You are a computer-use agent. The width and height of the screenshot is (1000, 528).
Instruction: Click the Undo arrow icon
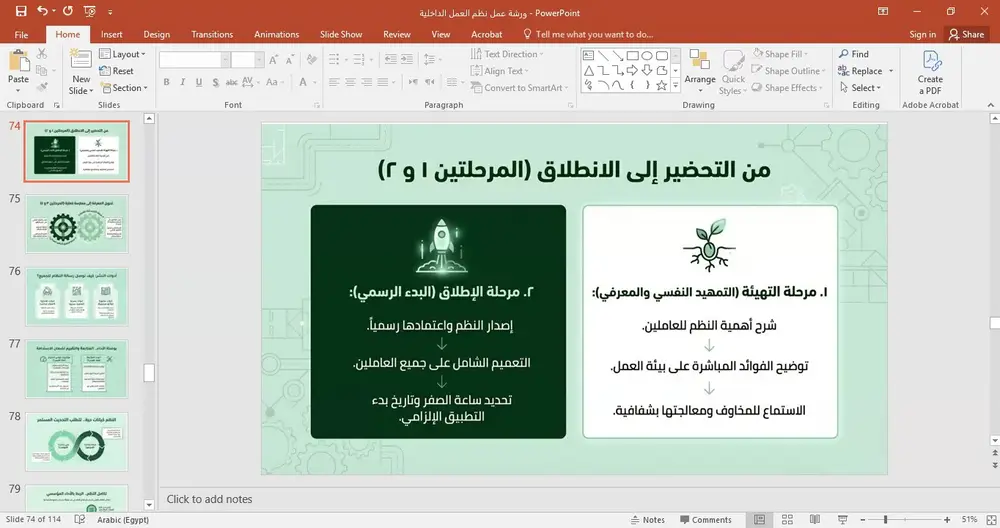(x=42, y=11)
